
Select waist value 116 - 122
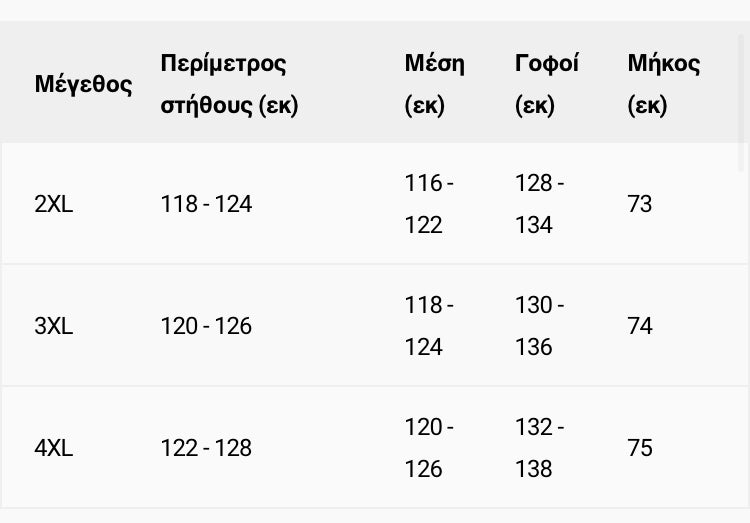[x=429, y=204]
